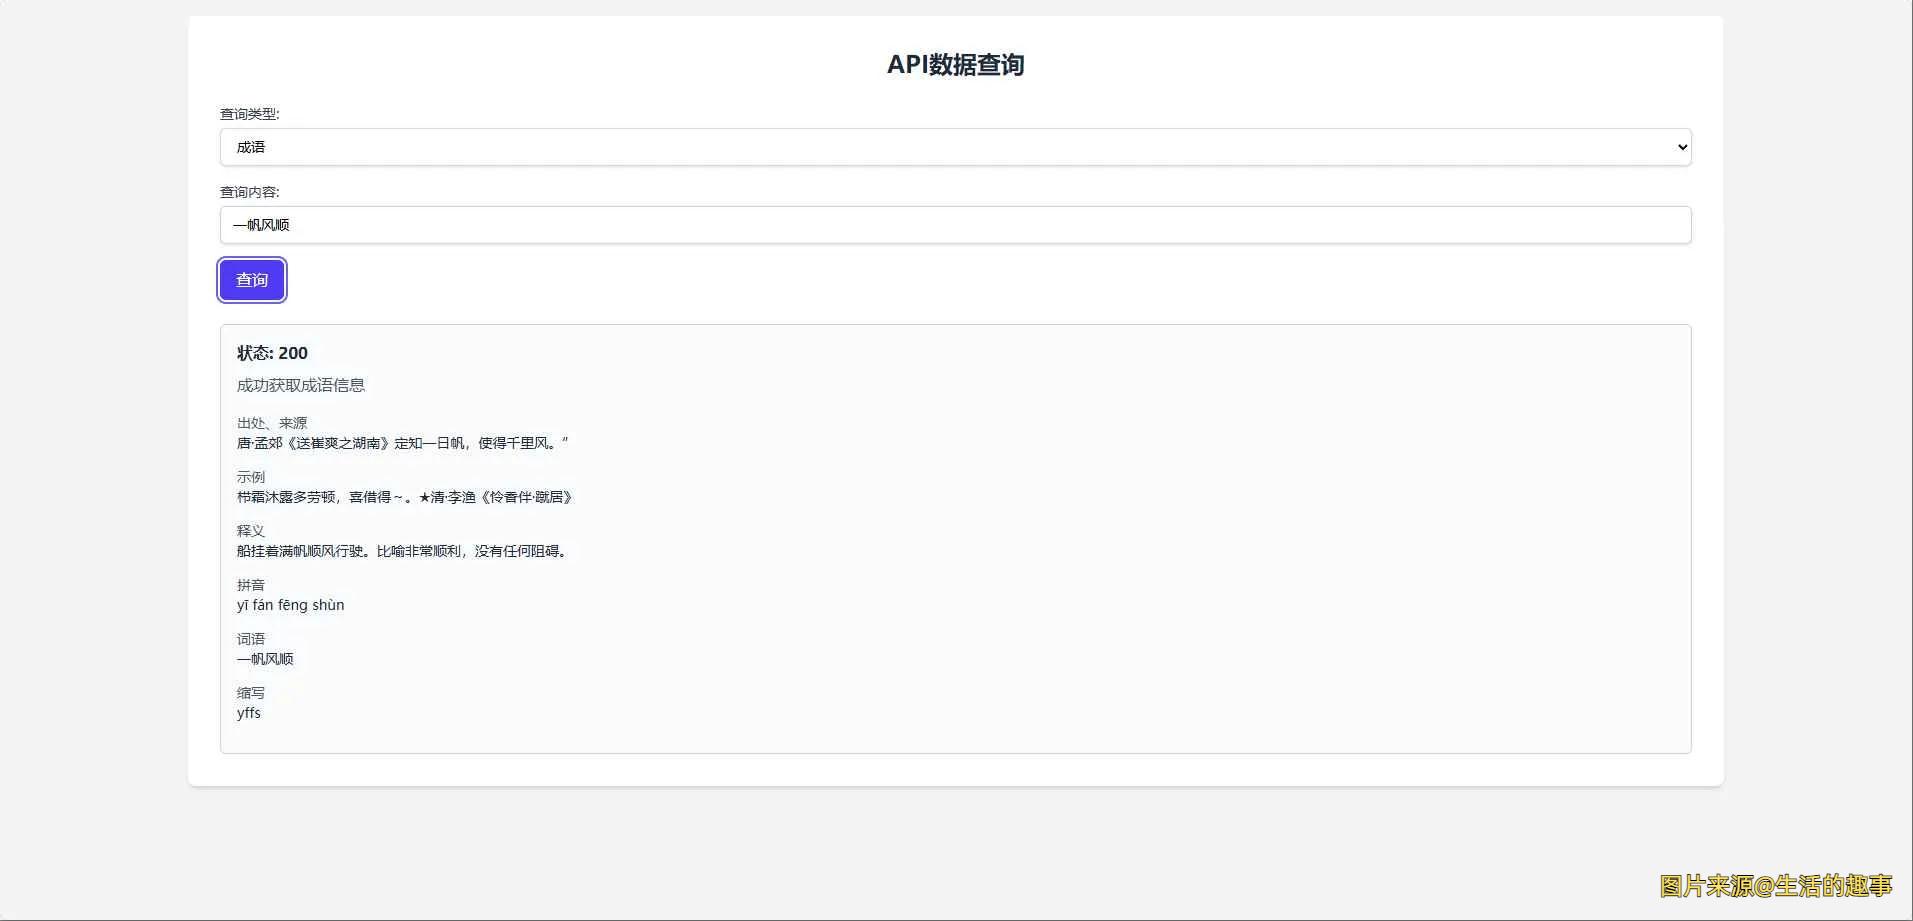Click the 词语 section heading

[251, 638]
